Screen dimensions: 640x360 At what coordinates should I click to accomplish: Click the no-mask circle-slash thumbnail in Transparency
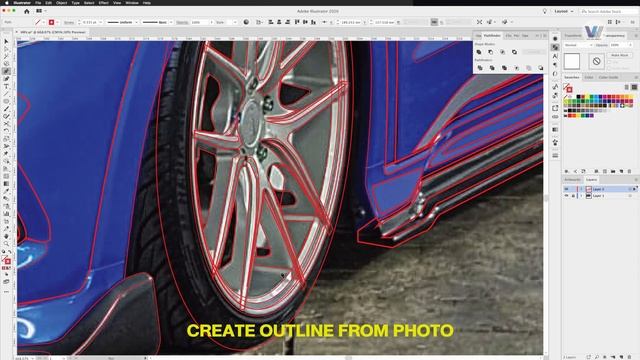(x=596, y=62)
